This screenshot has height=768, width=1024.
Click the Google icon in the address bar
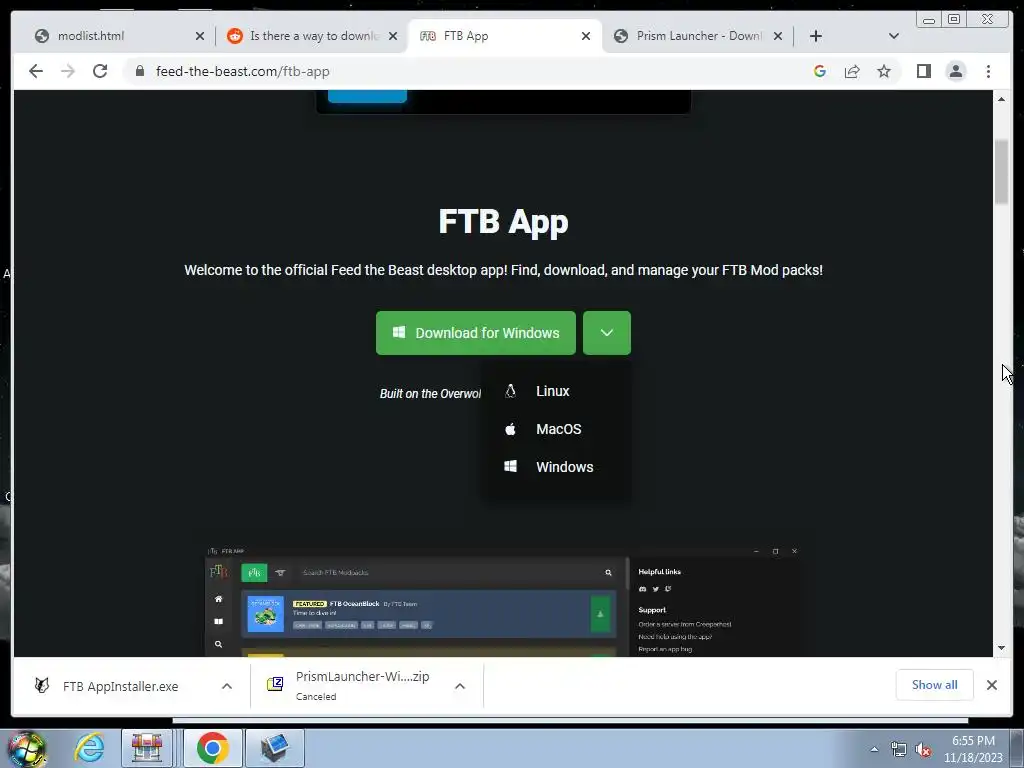[820, 71]
